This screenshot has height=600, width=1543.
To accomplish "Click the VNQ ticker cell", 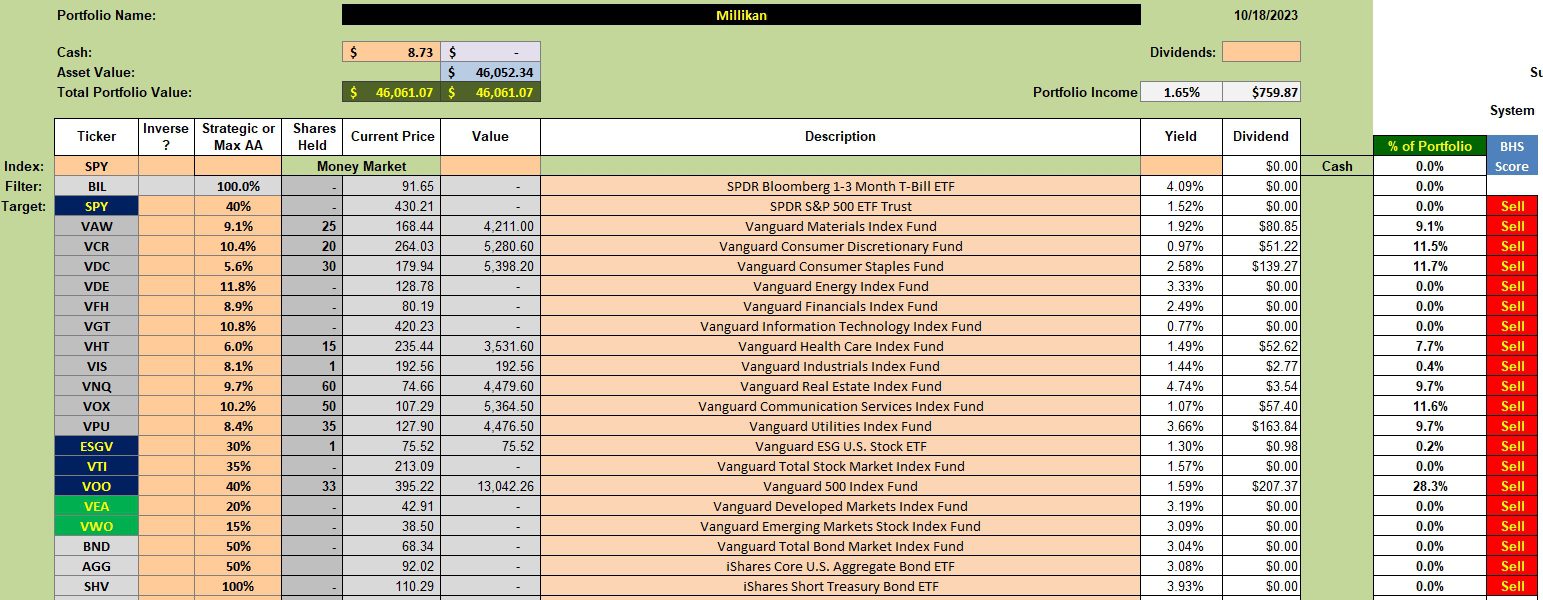I will click(x=96, y=386).
